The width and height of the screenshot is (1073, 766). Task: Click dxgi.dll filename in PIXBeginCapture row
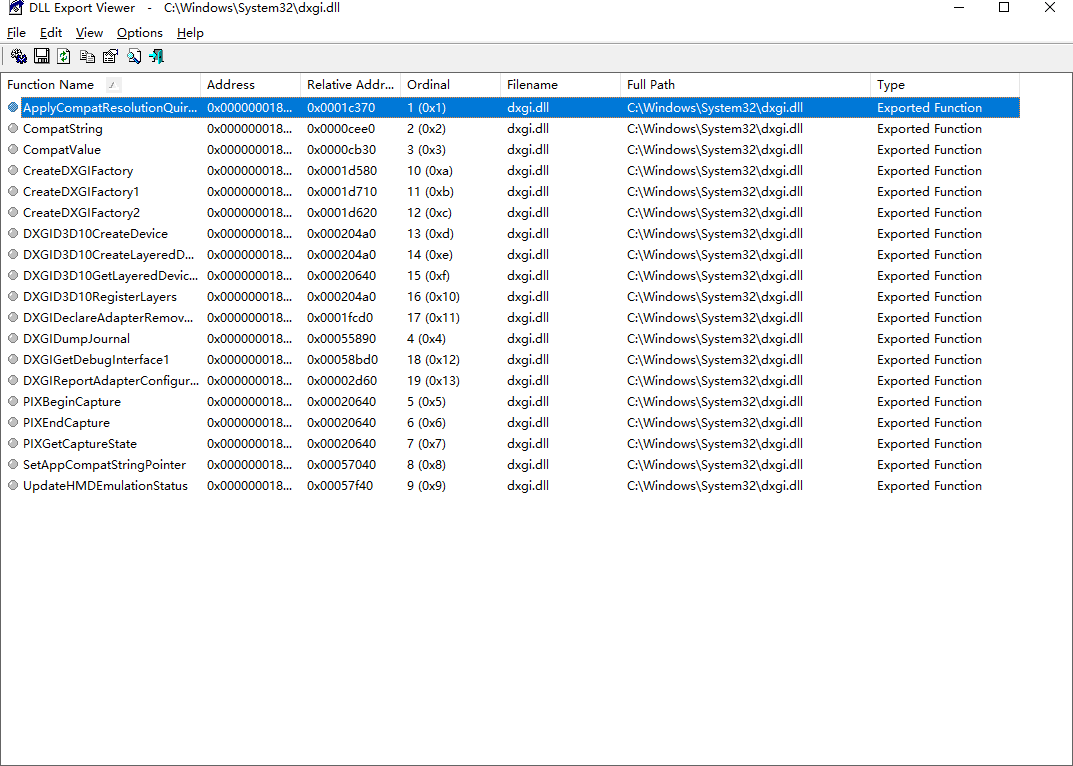coord(528,402)
